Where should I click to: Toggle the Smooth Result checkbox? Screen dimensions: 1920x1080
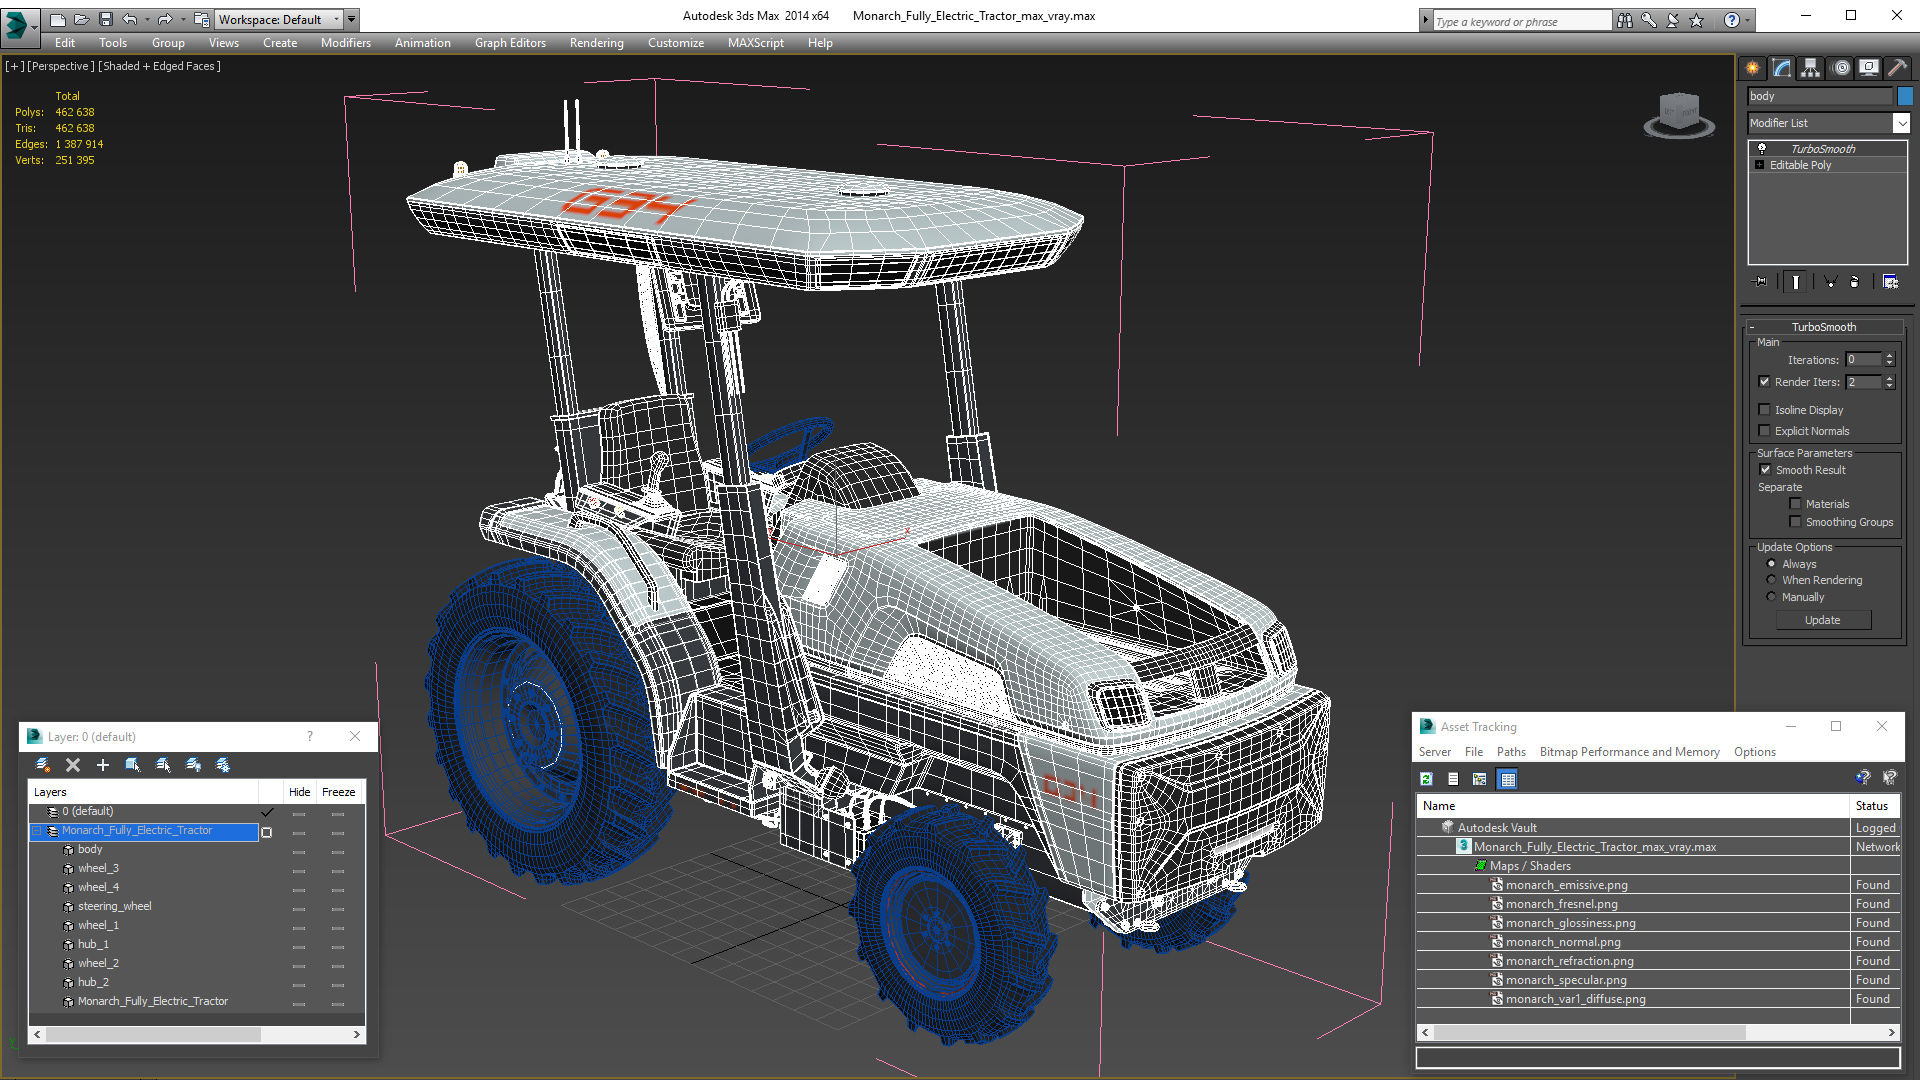coord(1765,470)
